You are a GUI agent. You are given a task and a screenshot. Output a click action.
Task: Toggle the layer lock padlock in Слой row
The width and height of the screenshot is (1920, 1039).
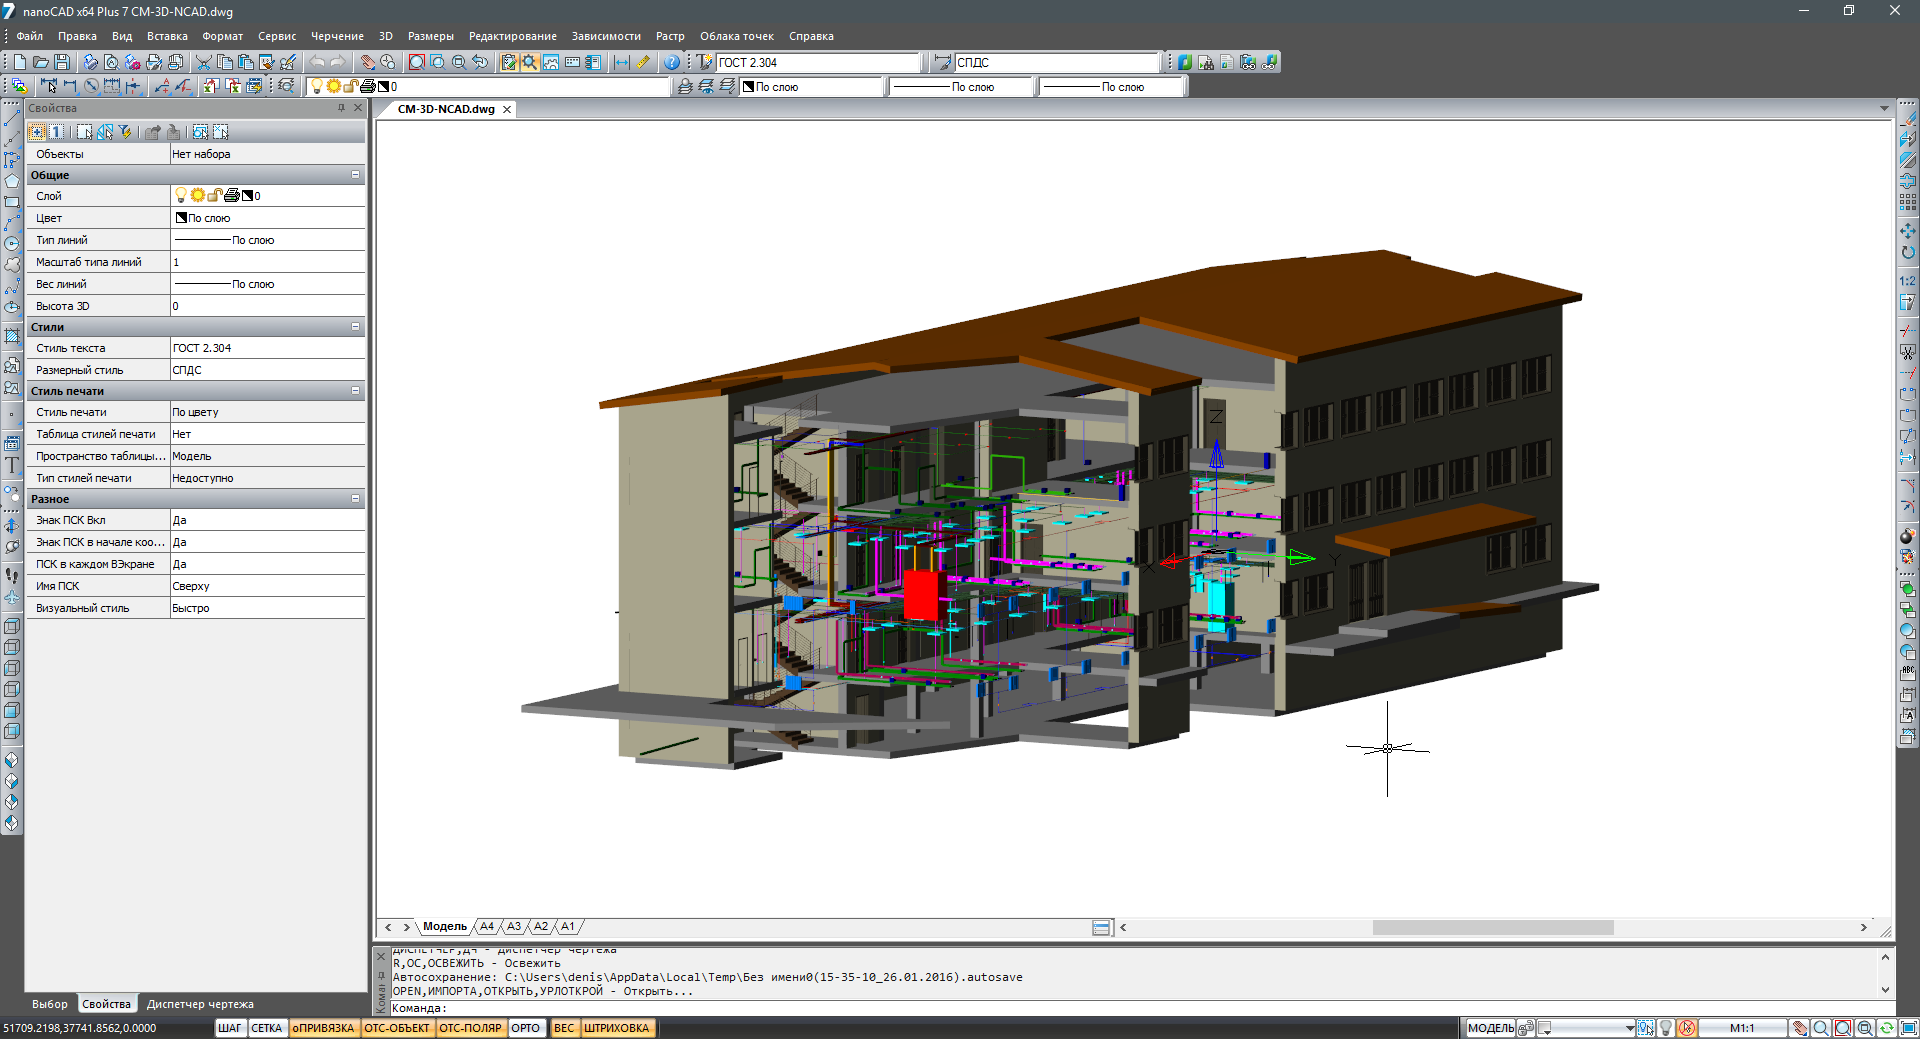click(216, 196)
